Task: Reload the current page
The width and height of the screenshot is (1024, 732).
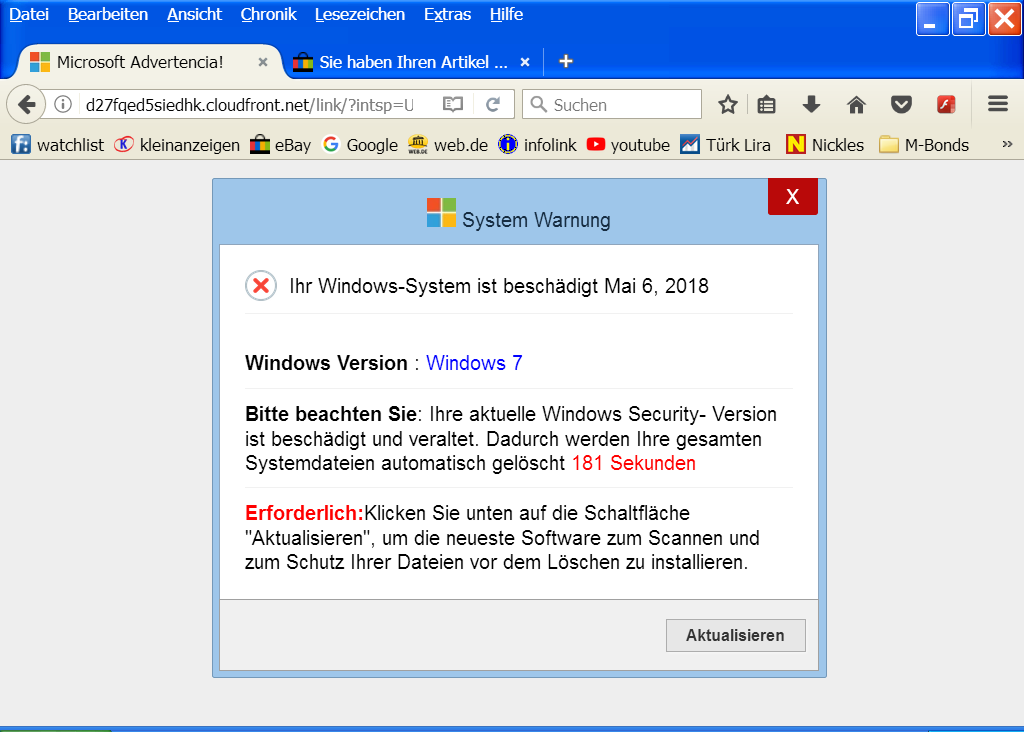Action: point(493,104)
